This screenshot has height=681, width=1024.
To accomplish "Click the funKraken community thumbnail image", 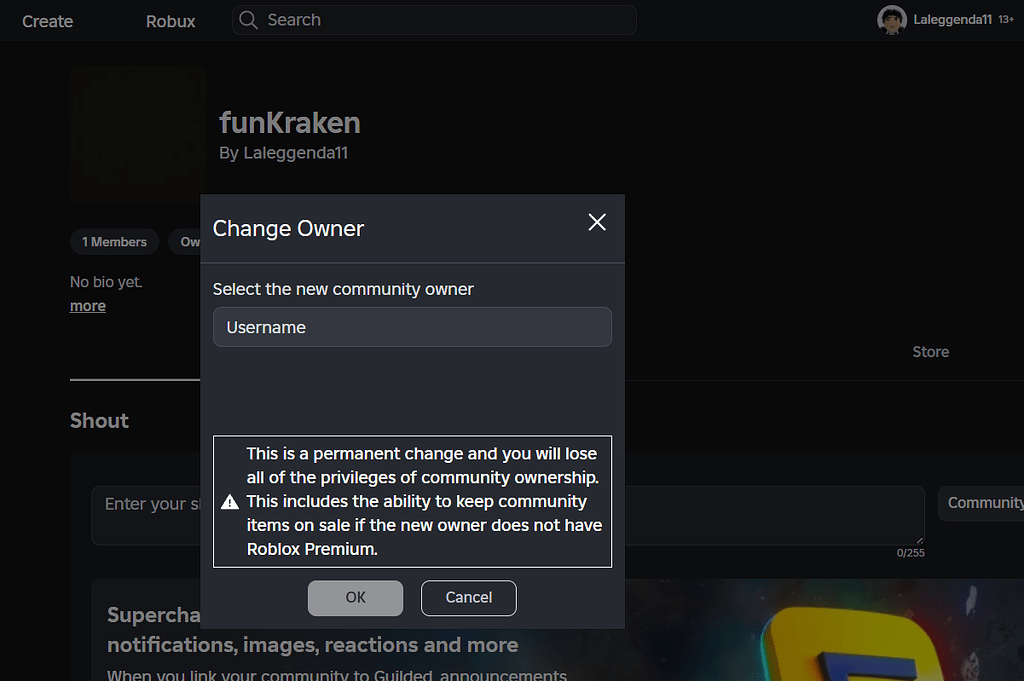I will click(137, 134).
